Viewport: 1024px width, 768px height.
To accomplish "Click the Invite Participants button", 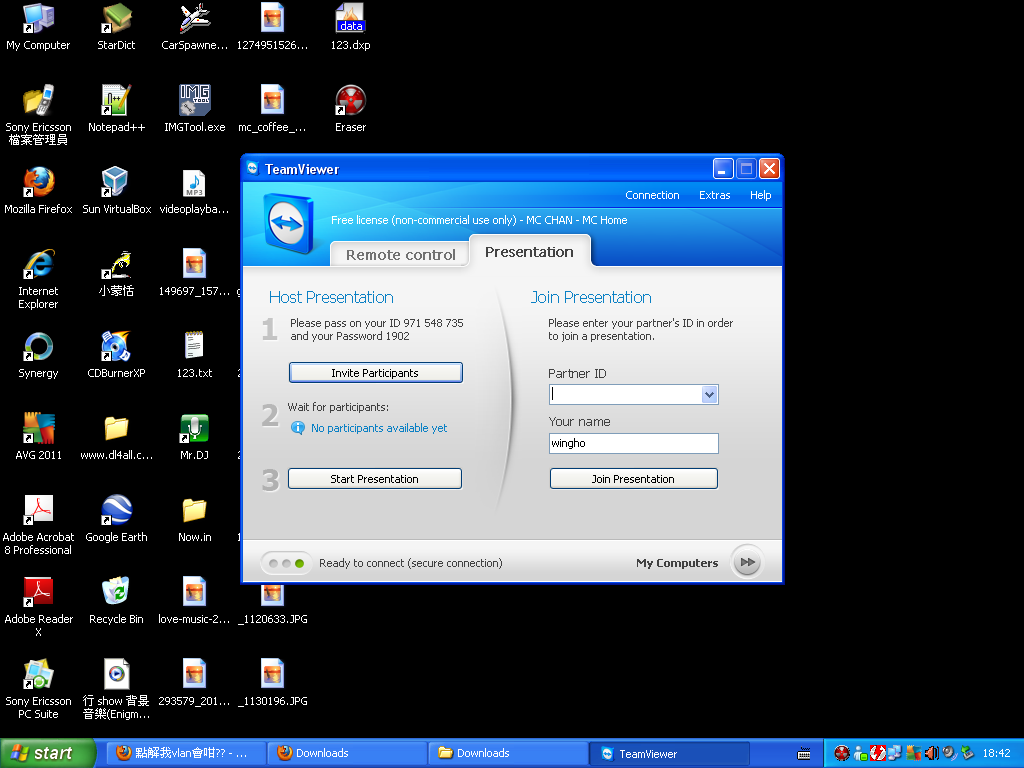I will pos(375,373).
